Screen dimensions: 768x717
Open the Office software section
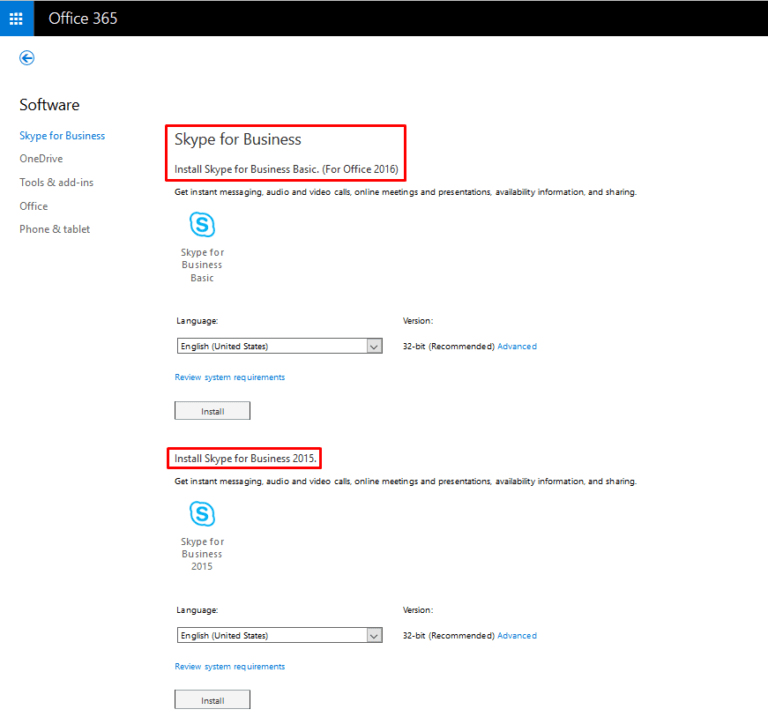click(x=34, y=206)
